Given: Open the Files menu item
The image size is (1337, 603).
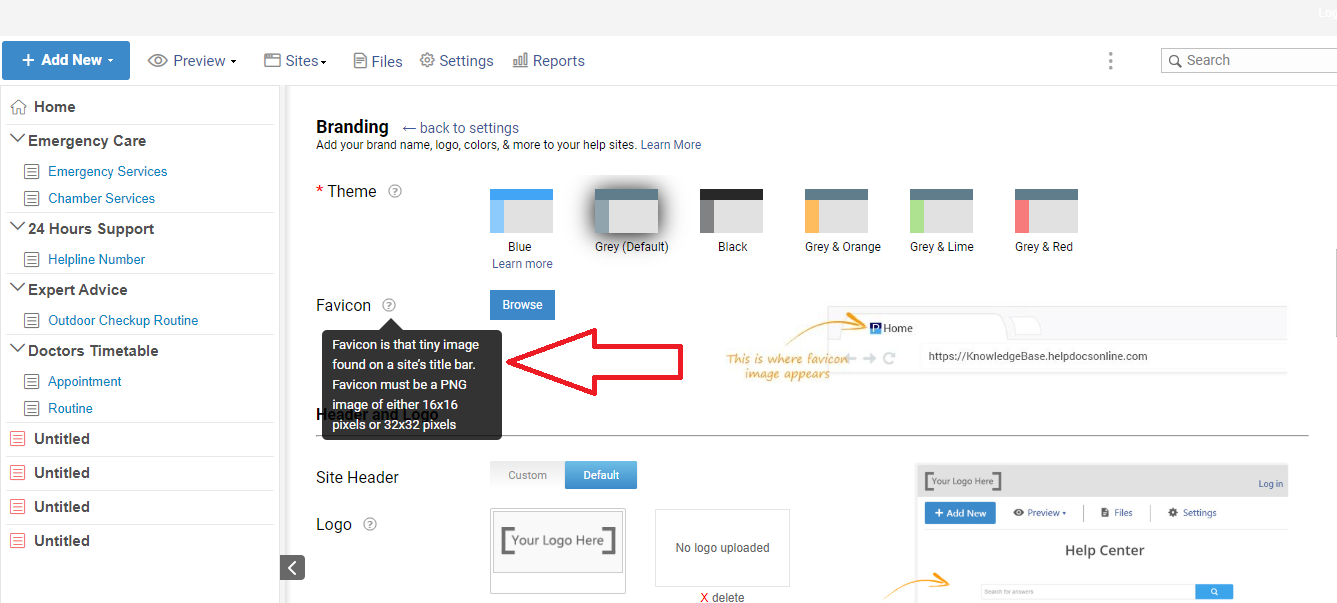Looking at the screenshot, I should click(378, 61).
